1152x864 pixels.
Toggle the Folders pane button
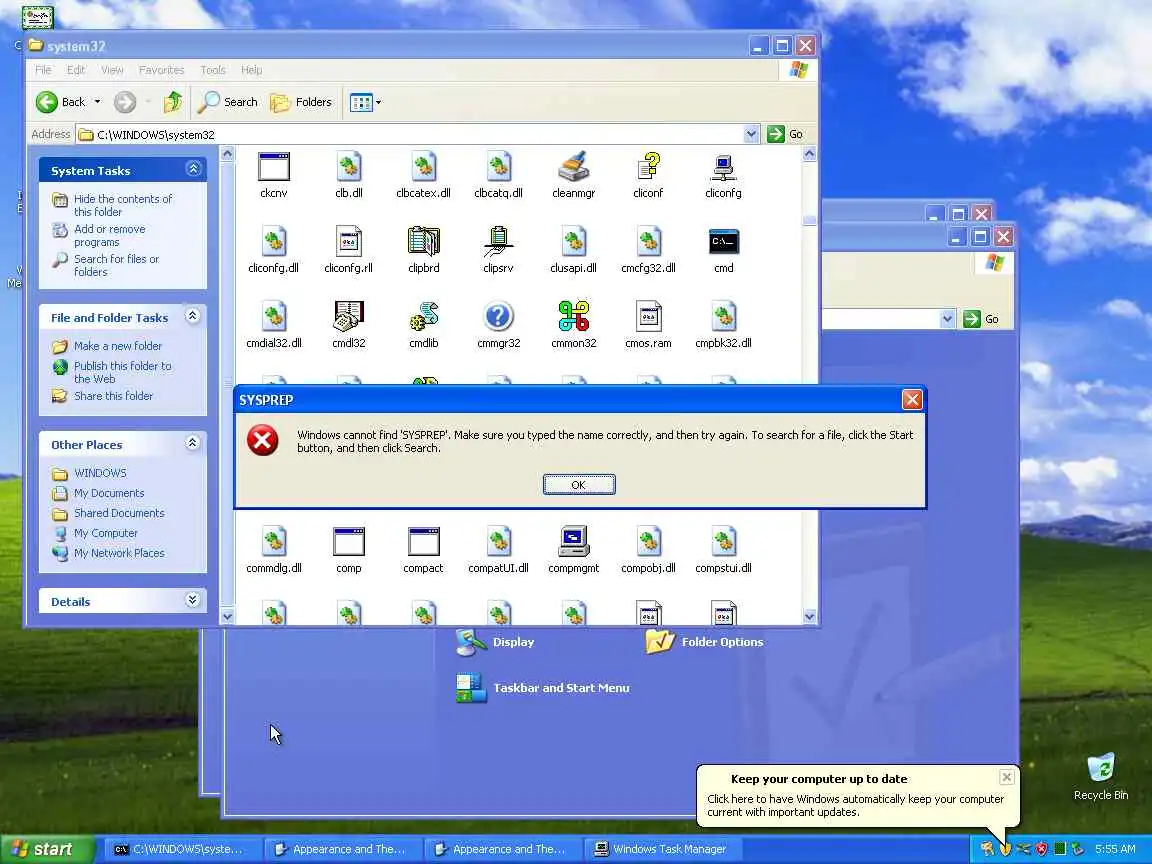click(x=301, y=102)
